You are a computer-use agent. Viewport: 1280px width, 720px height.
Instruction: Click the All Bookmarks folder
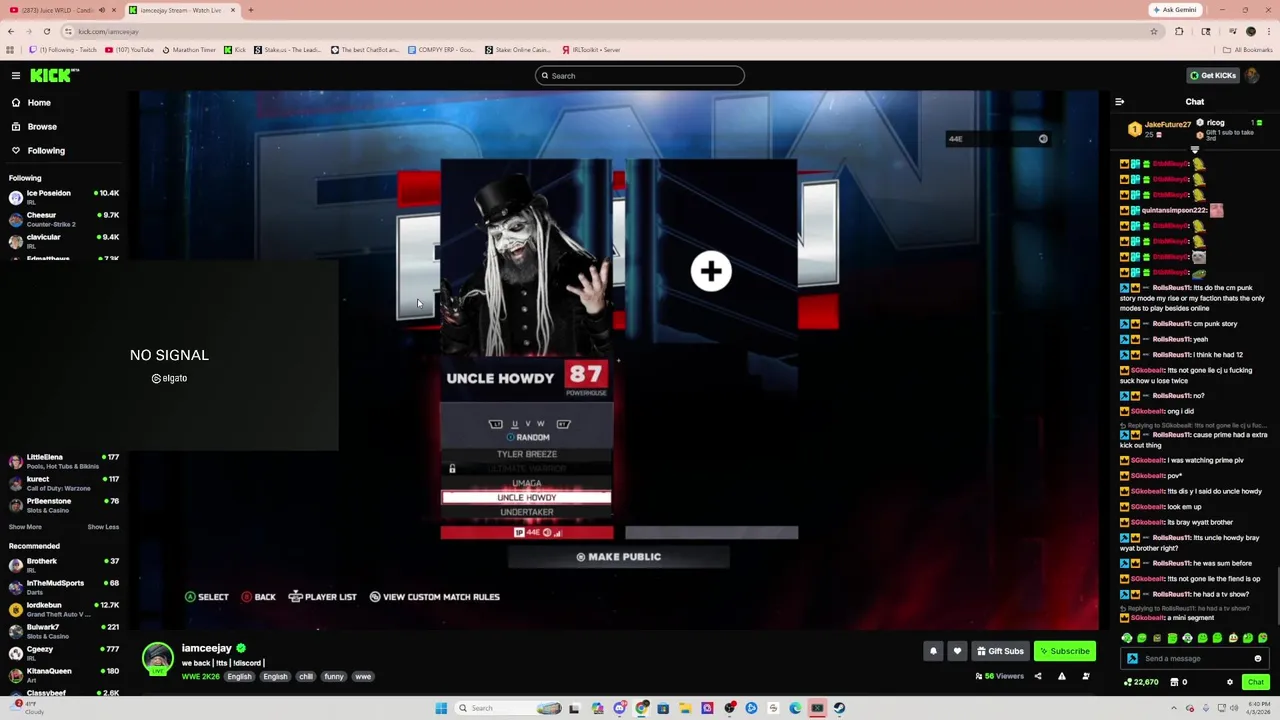[x=1249, y=50]
